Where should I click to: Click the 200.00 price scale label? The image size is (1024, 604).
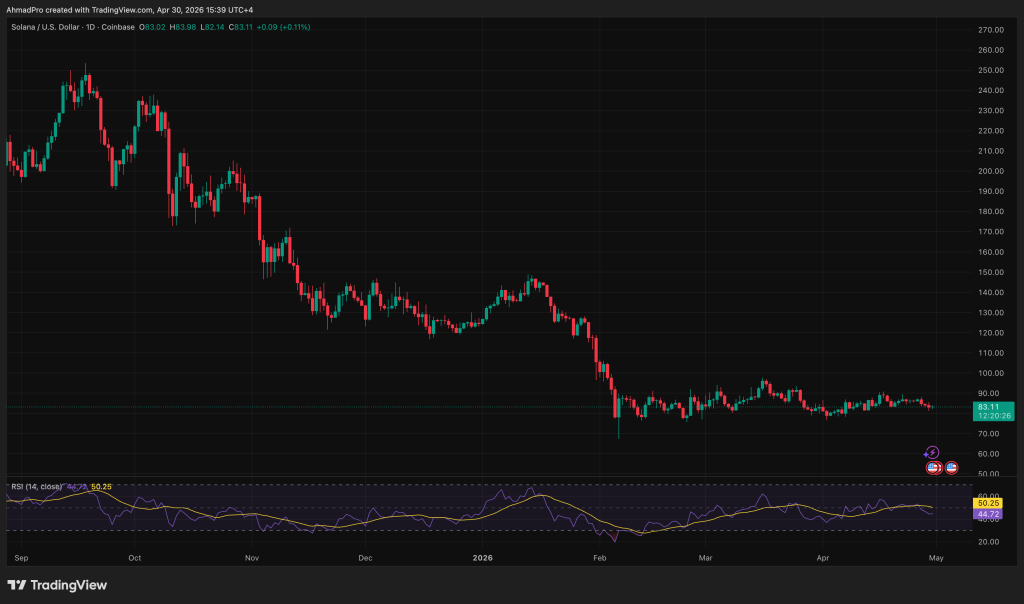pyautogui.click(x=990, y=171)
